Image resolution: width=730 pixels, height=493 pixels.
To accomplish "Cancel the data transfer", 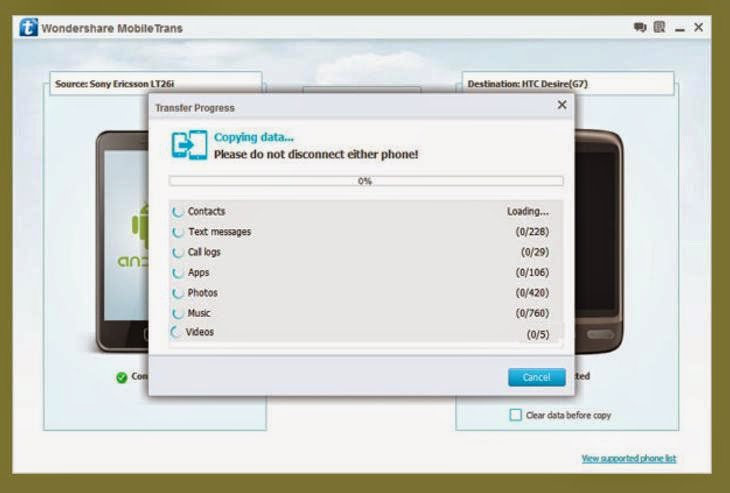I will click(537, 377).
